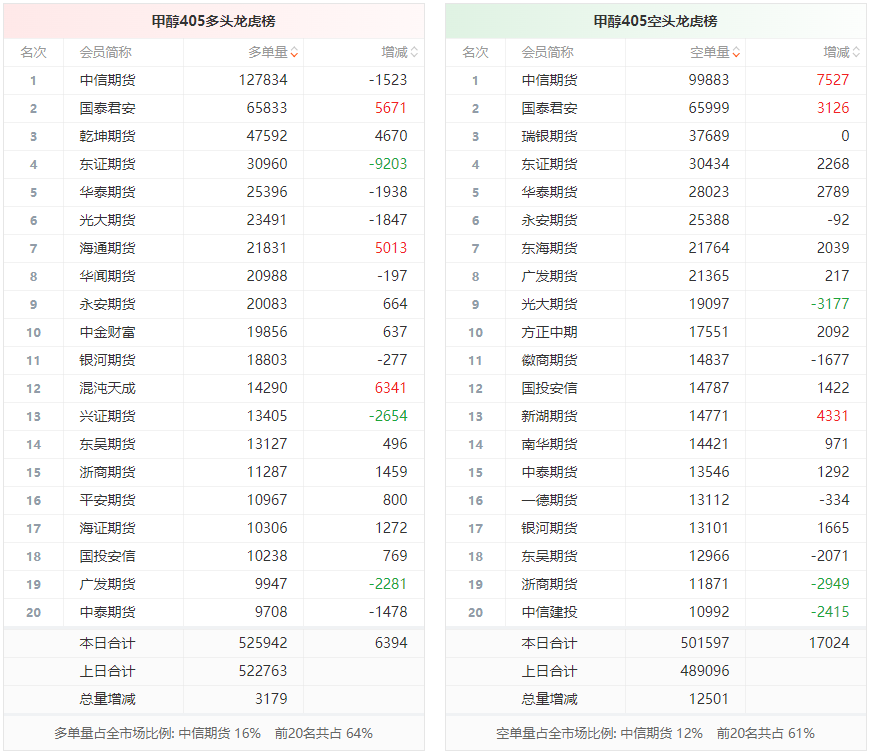
Task: Click 名次 header in short table
Action: coord(475,53)
